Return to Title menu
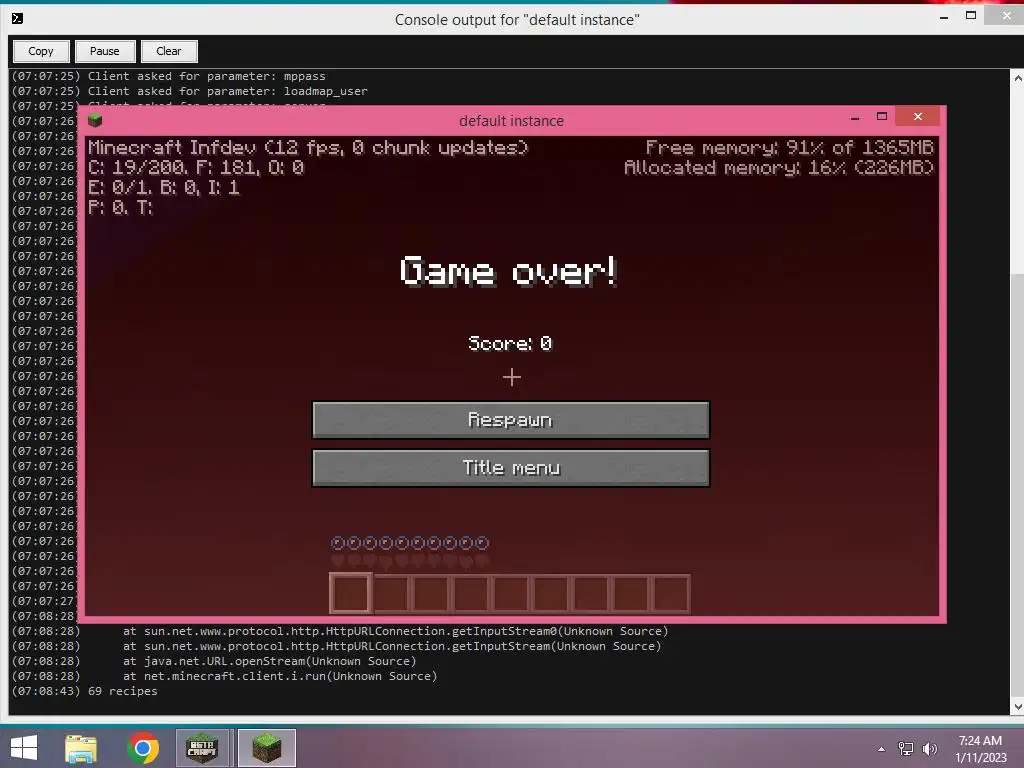1024x768 pixels. click(511, 468)
